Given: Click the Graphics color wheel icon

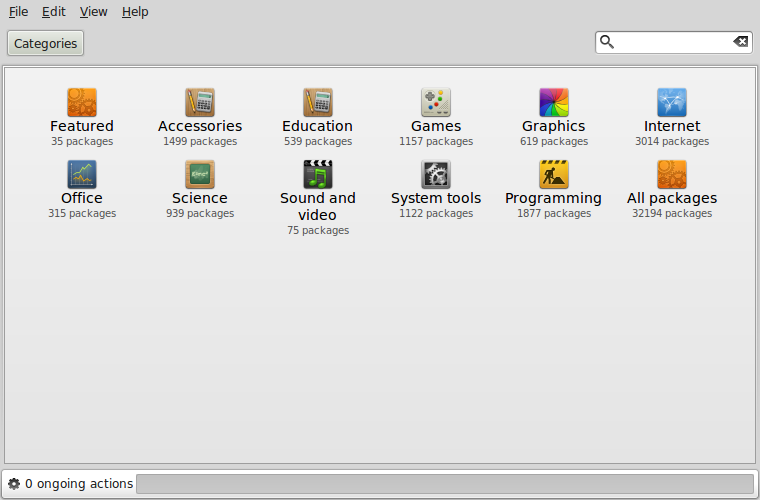Looking at the screenshot, I should coord(553,102).
